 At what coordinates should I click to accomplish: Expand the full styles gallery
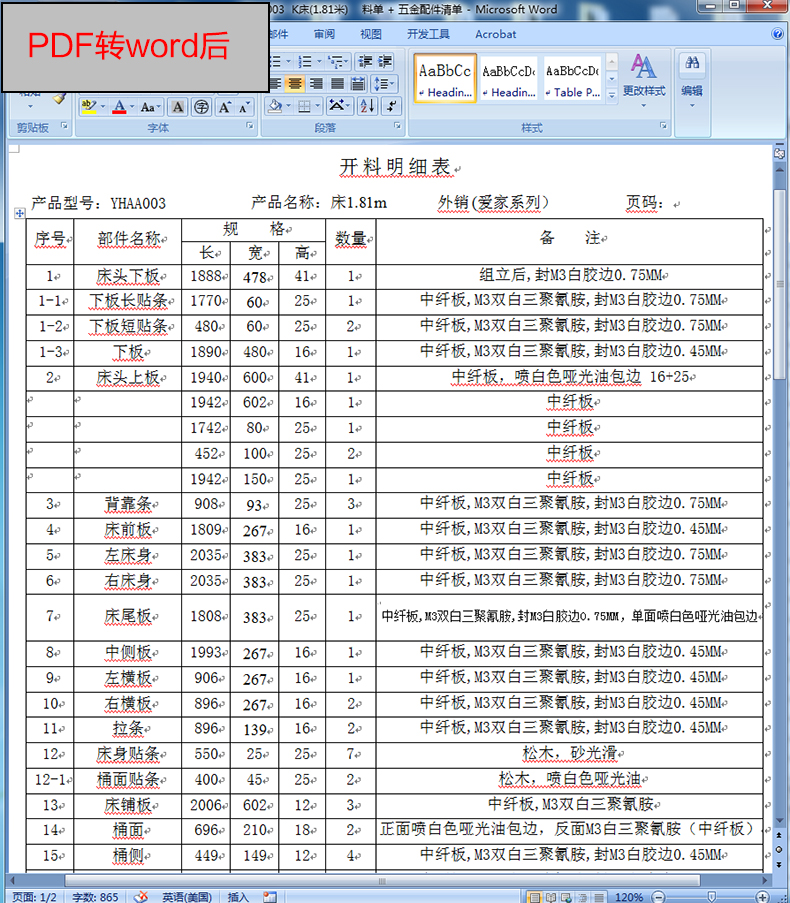pyautogui.click(x=612, y=95)
